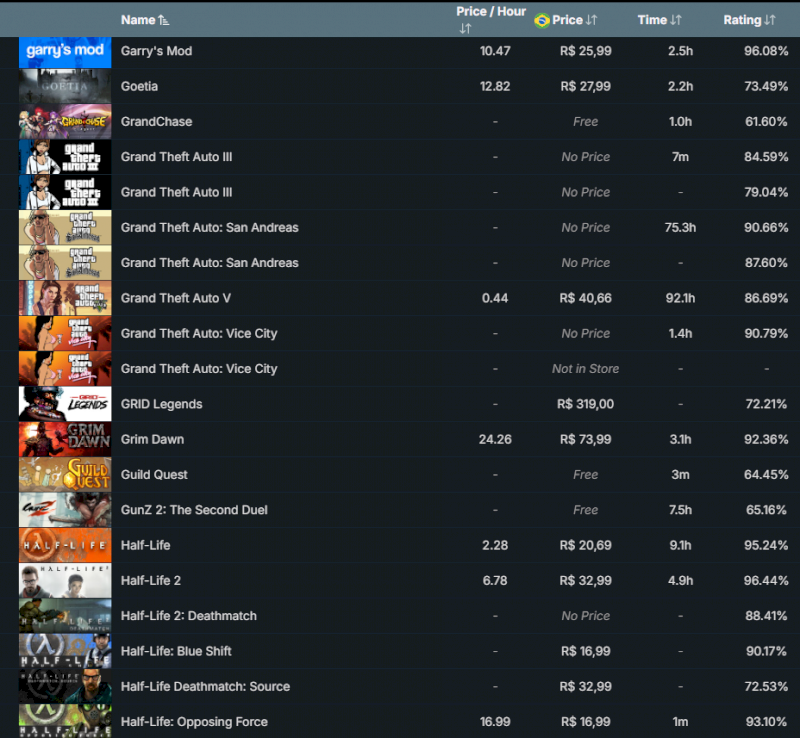The width and height of the screenshot is (800, 738).
Task: Click the Brazil flag currency icon
Action: 542,20
